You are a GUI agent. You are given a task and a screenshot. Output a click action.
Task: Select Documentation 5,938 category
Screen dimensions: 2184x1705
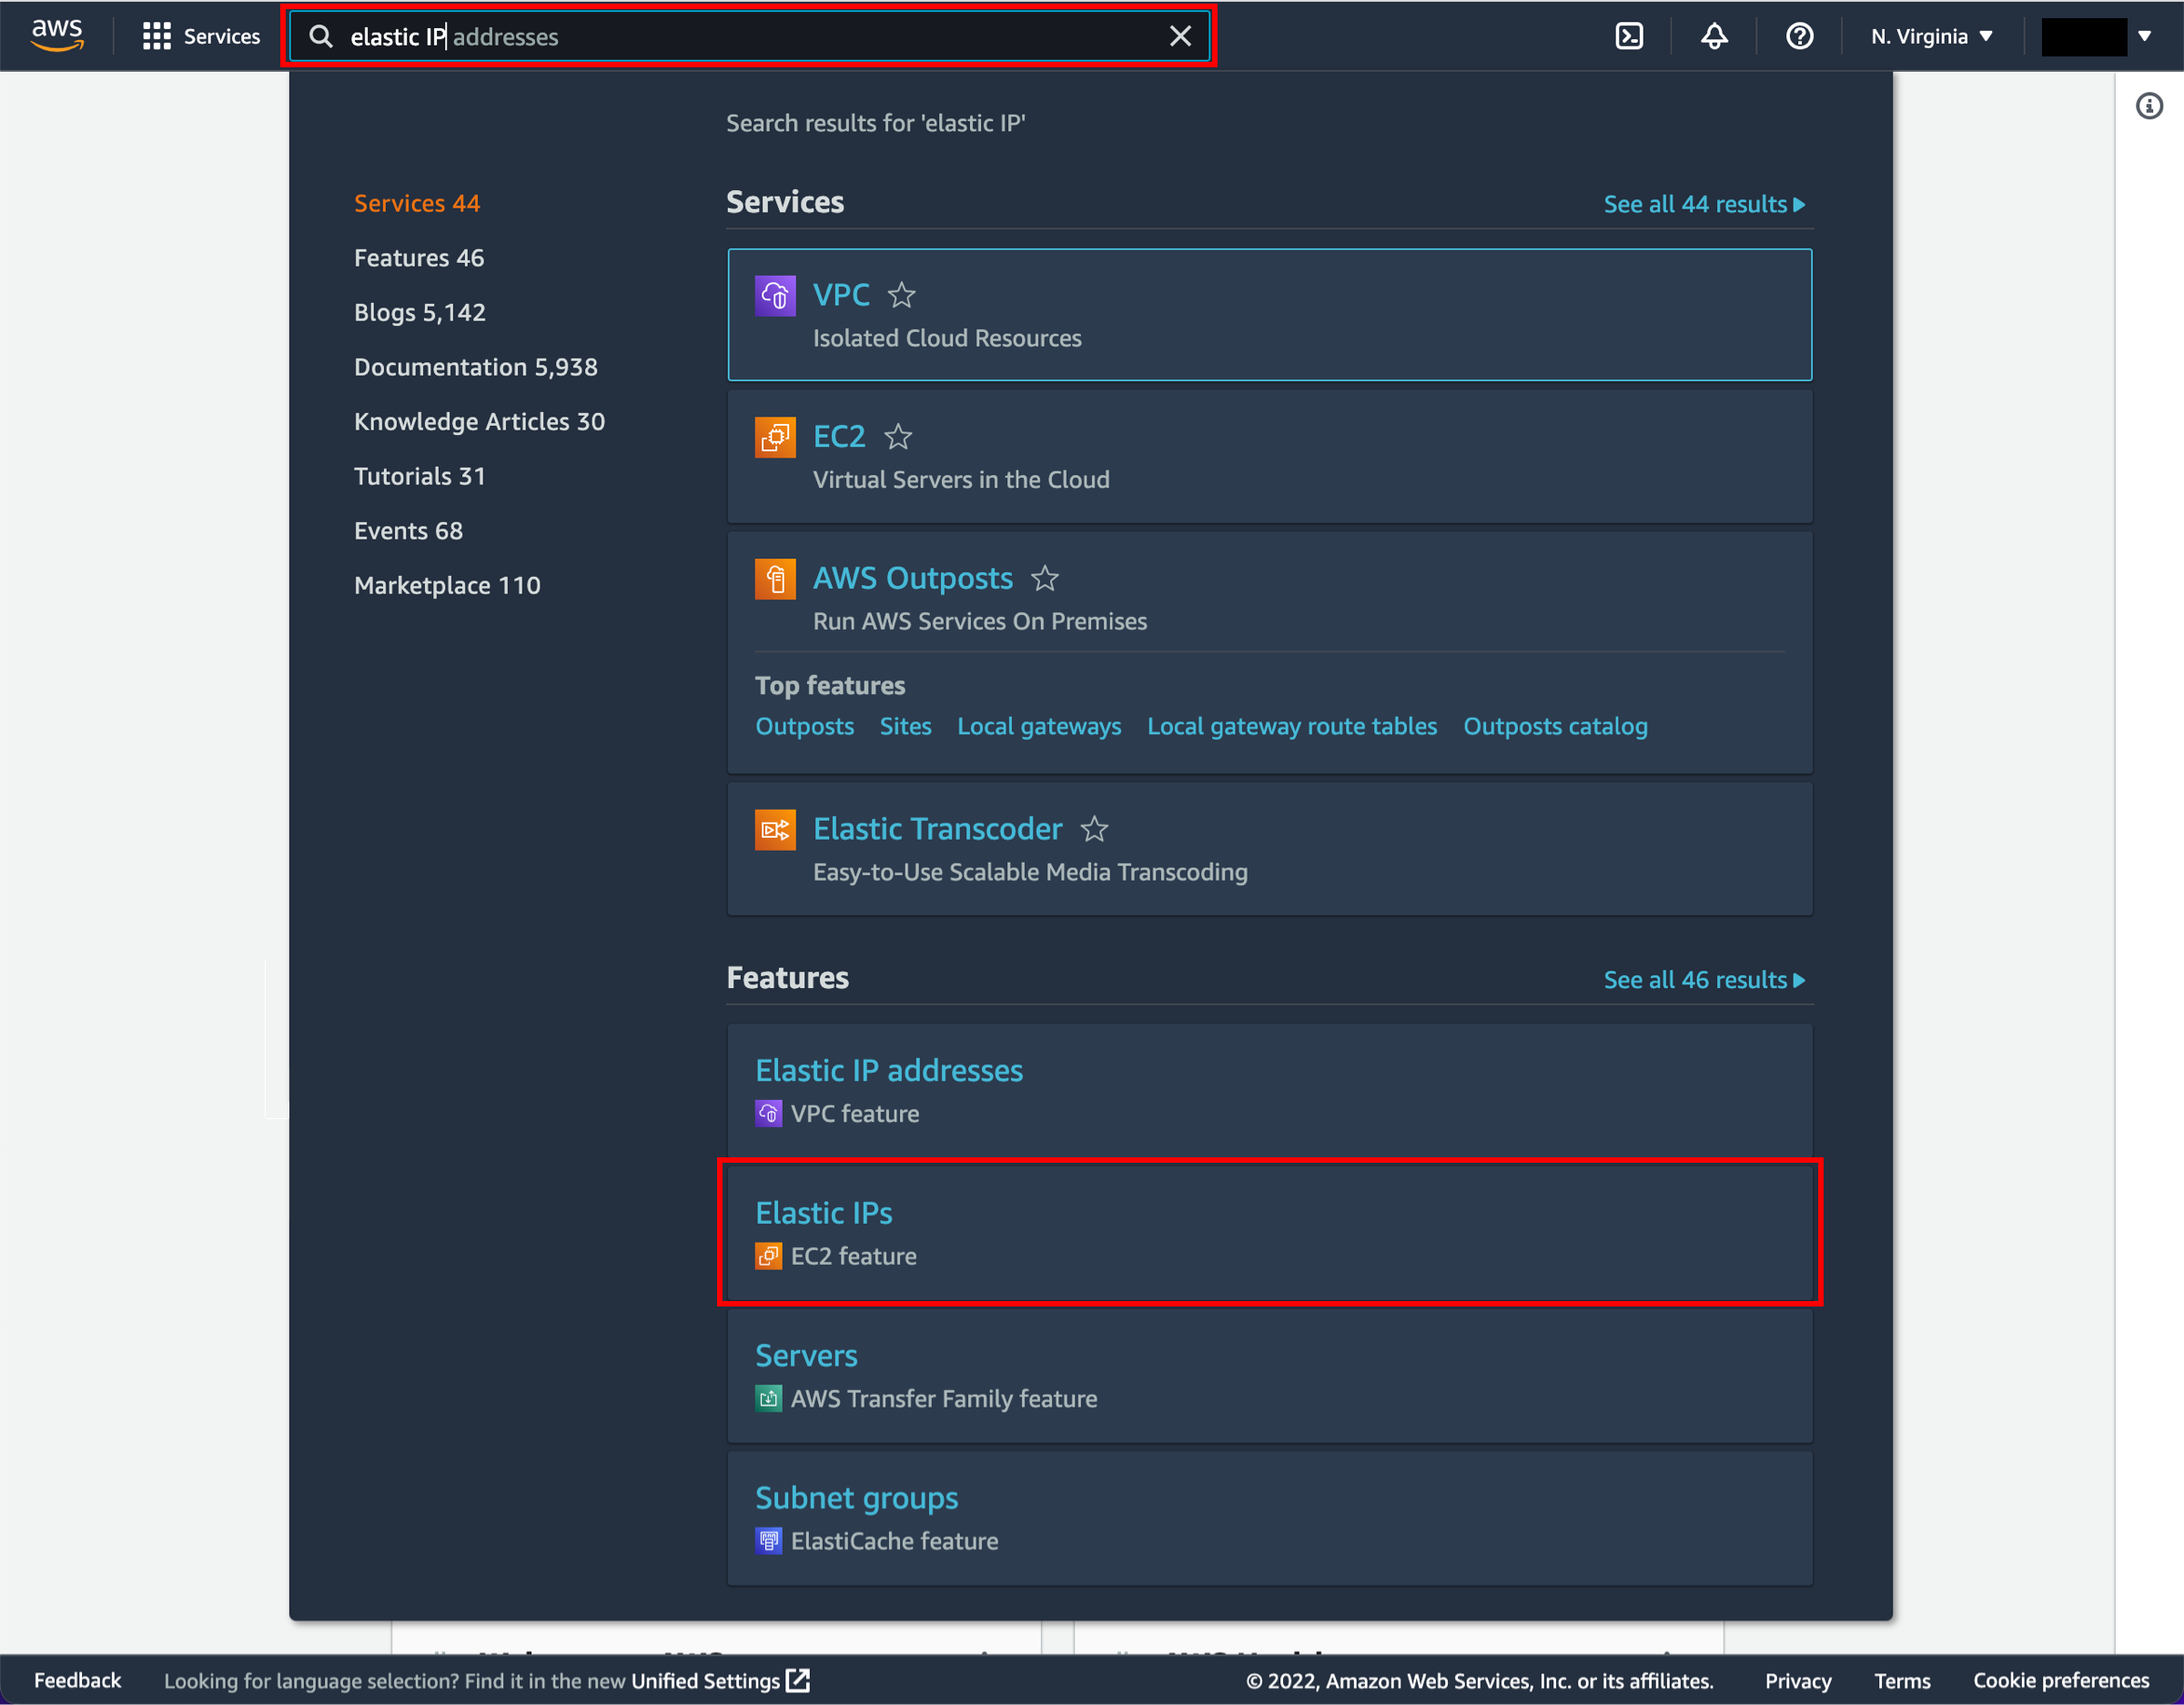coord(476,367)
